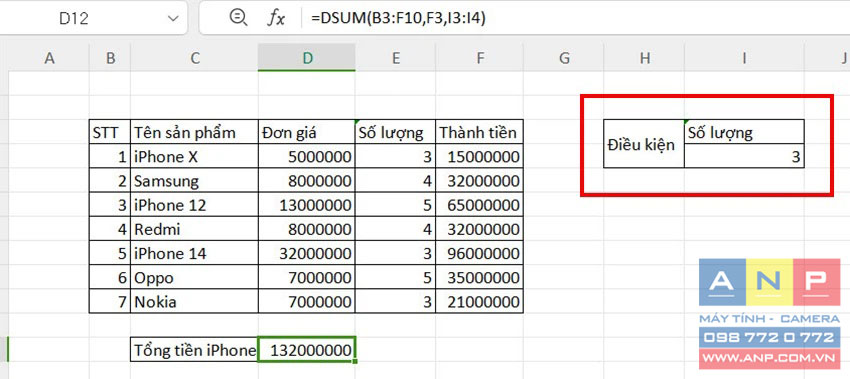Select column E header

pyautogui.click(x=395, y=58)
